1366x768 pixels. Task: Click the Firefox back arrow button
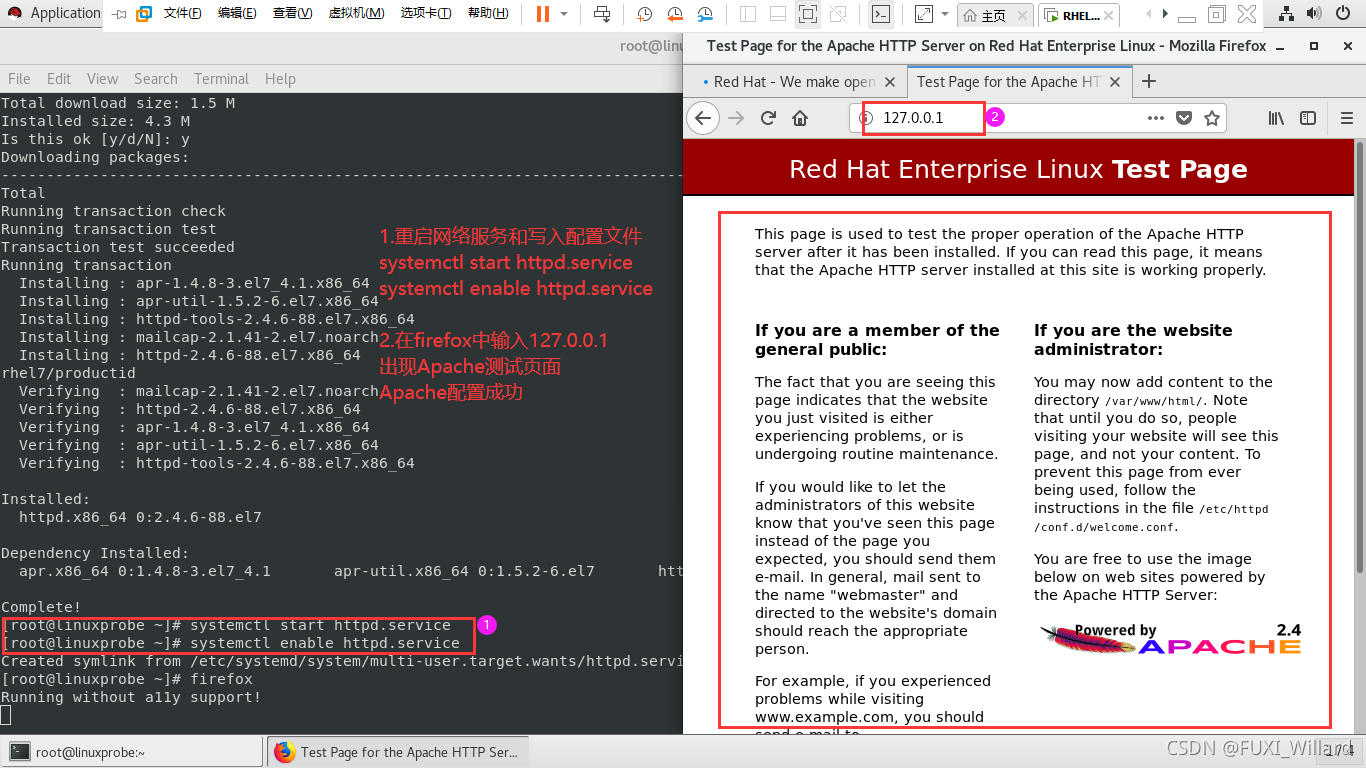pyautogui.click(x=703, y=118)
